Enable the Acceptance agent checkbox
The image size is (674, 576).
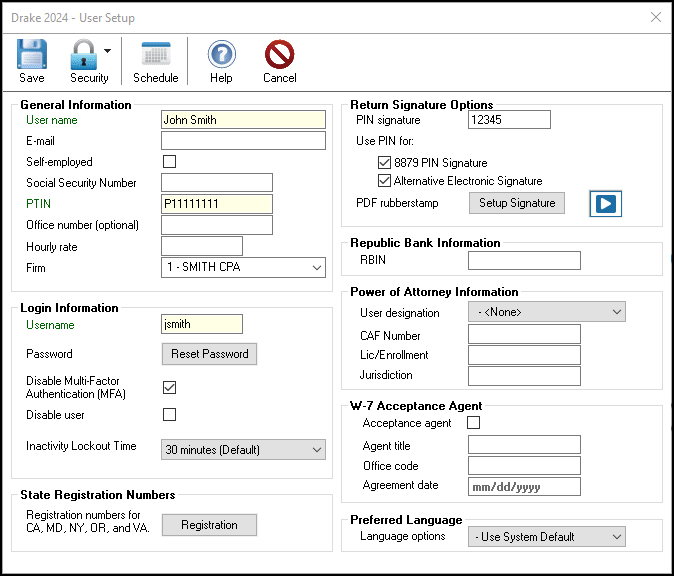coord(473,423)
